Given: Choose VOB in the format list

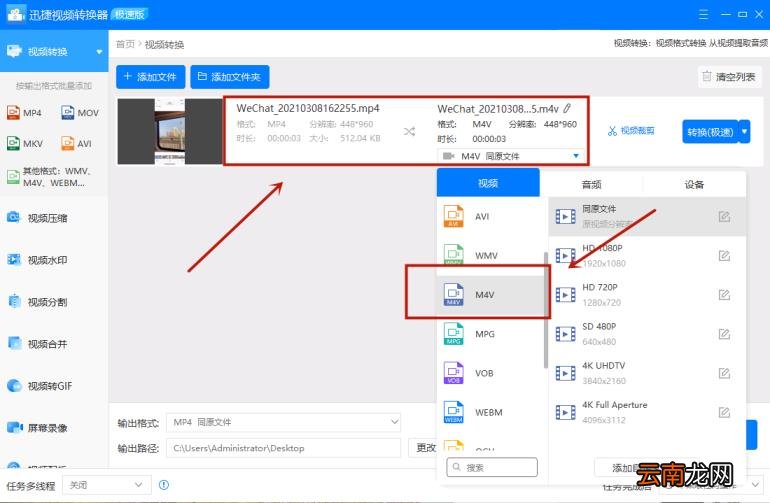Looking at the screenshot, I should coord(491,373).
